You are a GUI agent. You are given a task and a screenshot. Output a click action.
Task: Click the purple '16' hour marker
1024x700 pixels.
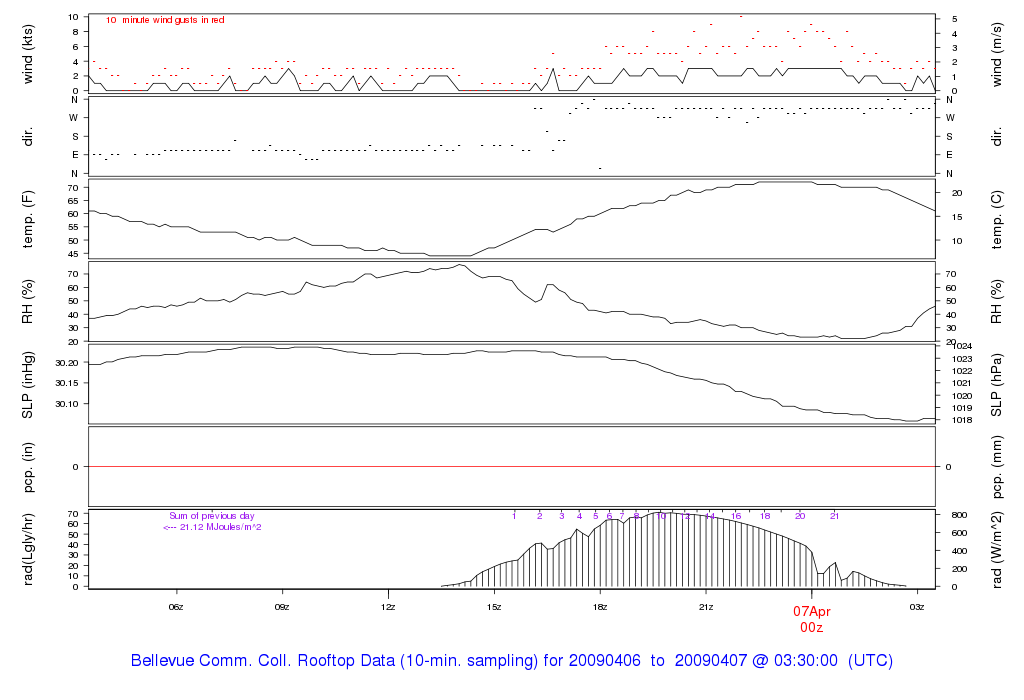[x=736, y=516]
